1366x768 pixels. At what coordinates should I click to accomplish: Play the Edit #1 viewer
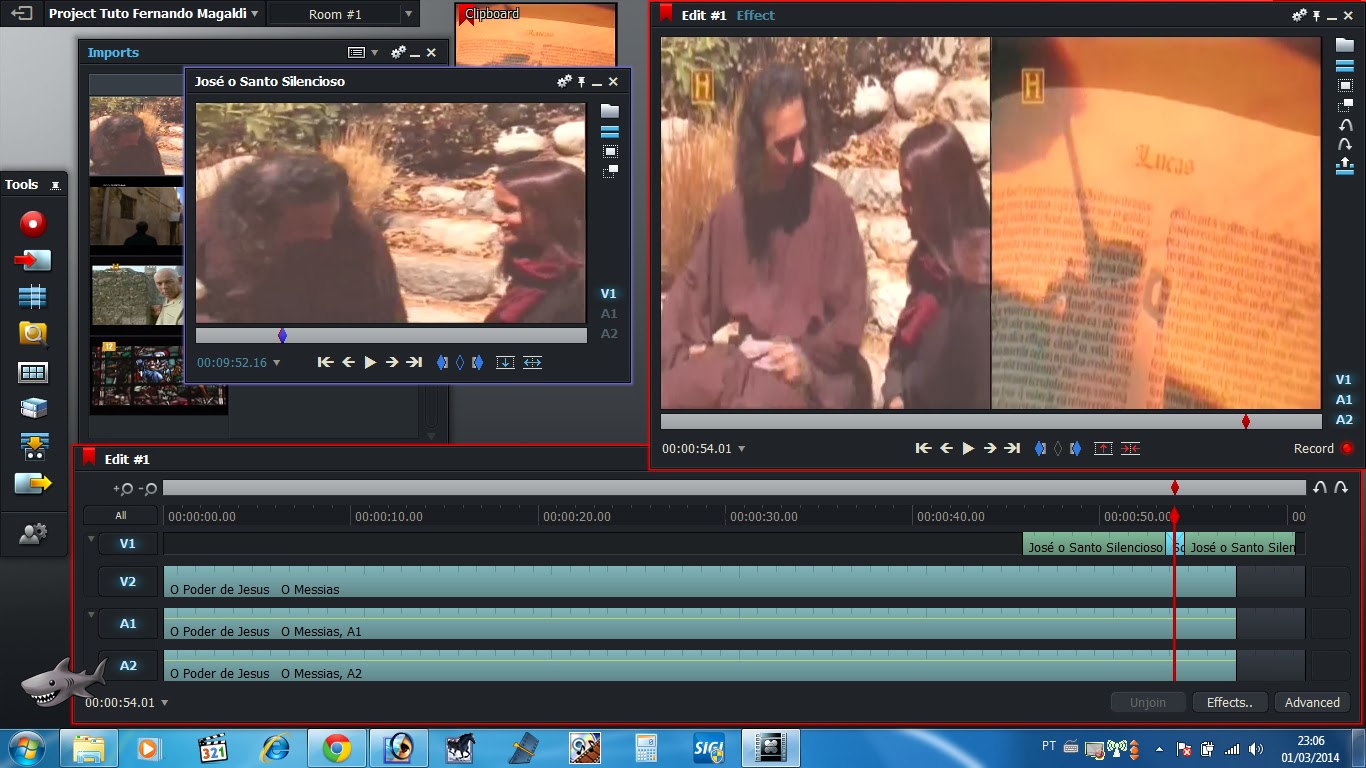tap(968, 448)
